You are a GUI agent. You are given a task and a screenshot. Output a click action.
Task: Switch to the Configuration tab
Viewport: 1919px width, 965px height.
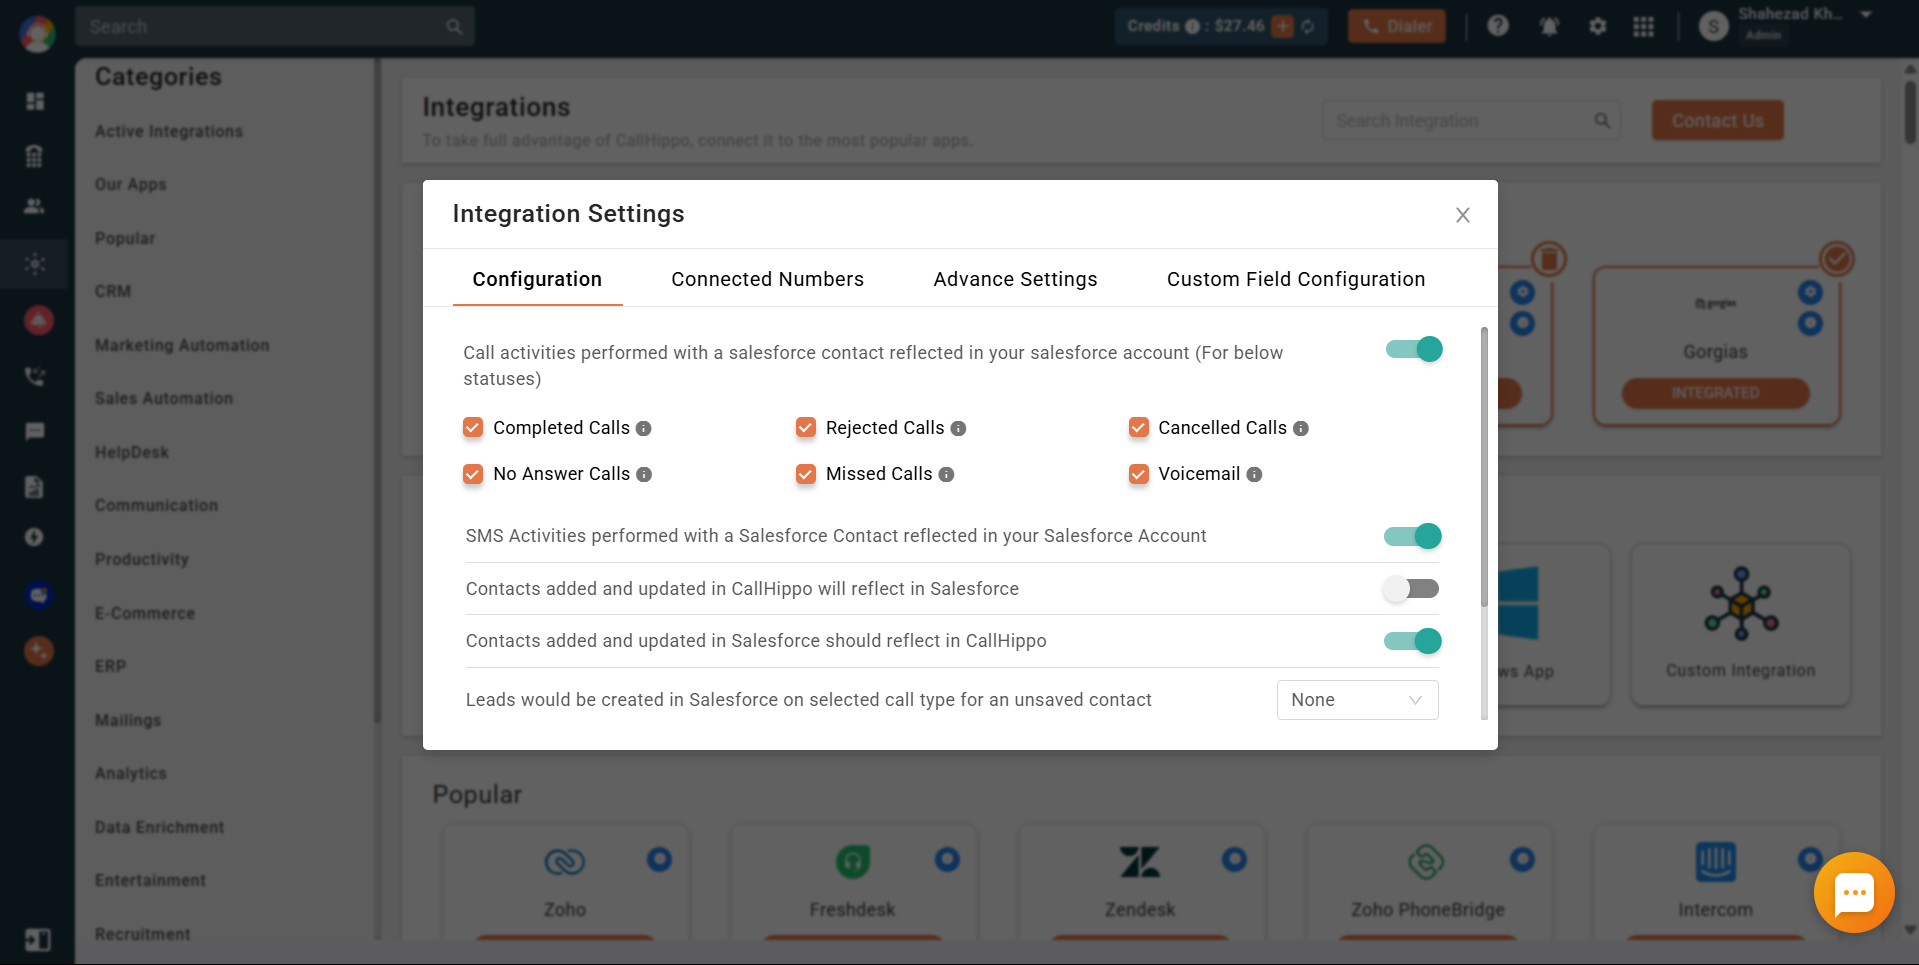tap(537, 279)
